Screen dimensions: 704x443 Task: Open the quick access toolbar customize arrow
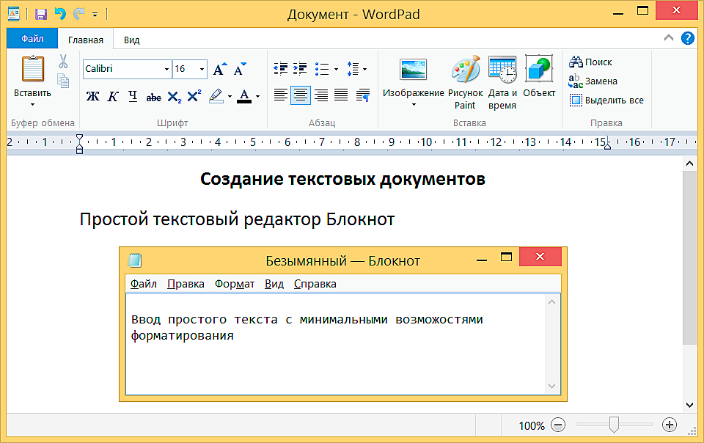(95, 14)
